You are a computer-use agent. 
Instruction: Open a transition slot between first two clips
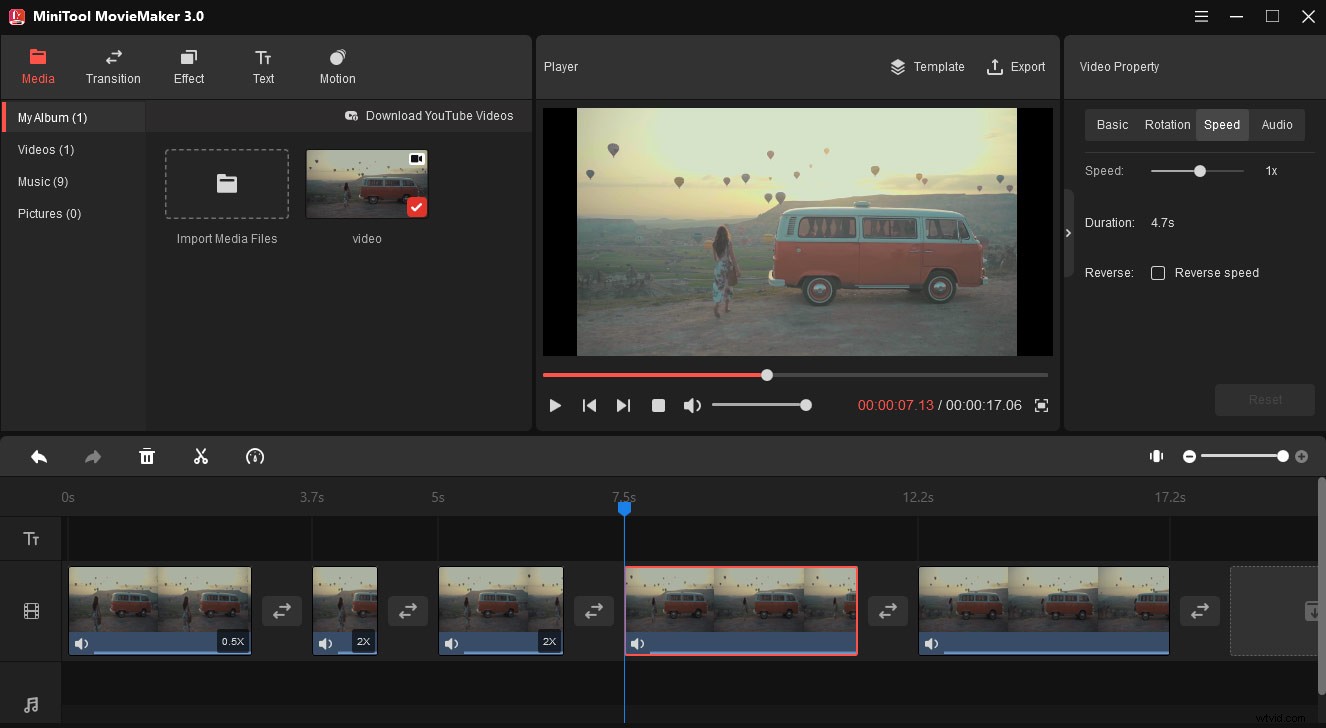(281, 610)
